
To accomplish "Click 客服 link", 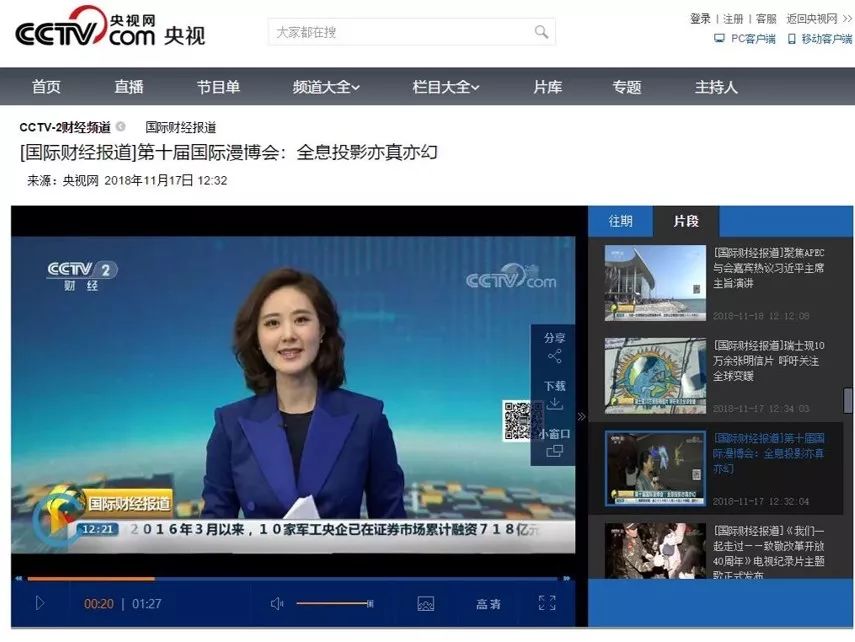I will click(x=766, y=19).
